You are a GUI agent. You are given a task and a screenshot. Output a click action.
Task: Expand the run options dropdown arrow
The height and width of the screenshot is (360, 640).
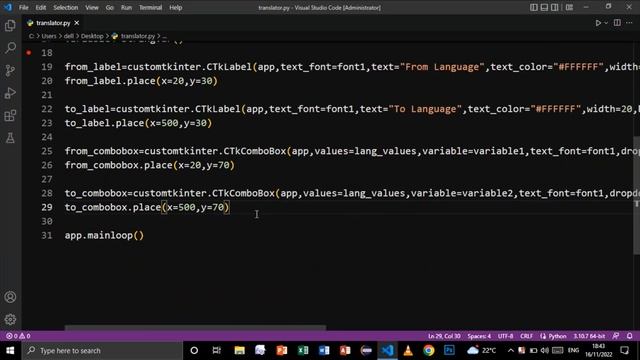click(606, 23)
